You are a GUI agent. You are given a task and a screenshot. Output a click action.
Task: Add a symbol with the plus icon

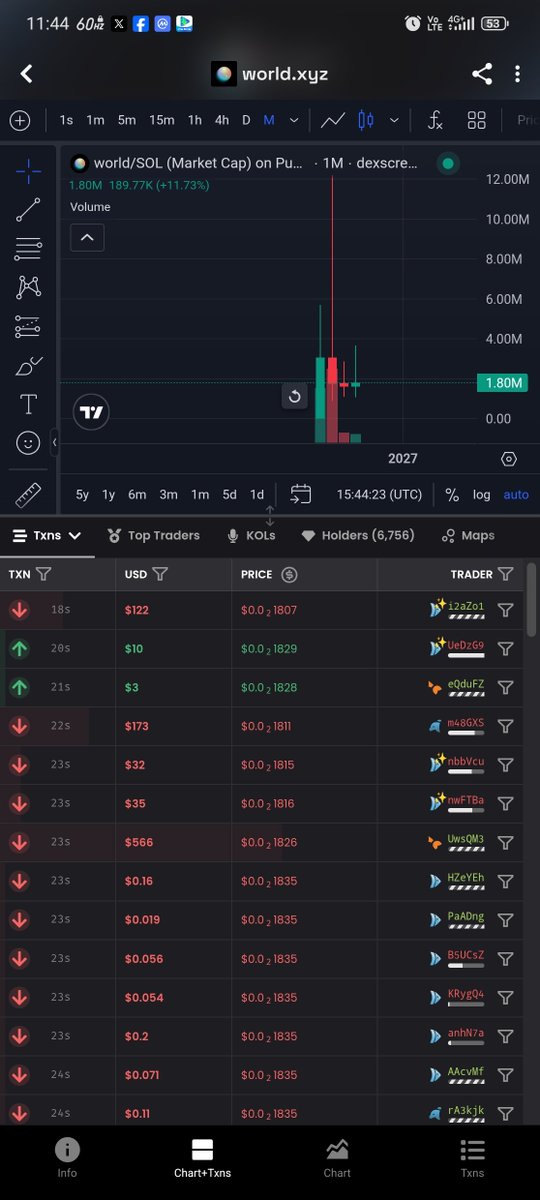point(20,120)
